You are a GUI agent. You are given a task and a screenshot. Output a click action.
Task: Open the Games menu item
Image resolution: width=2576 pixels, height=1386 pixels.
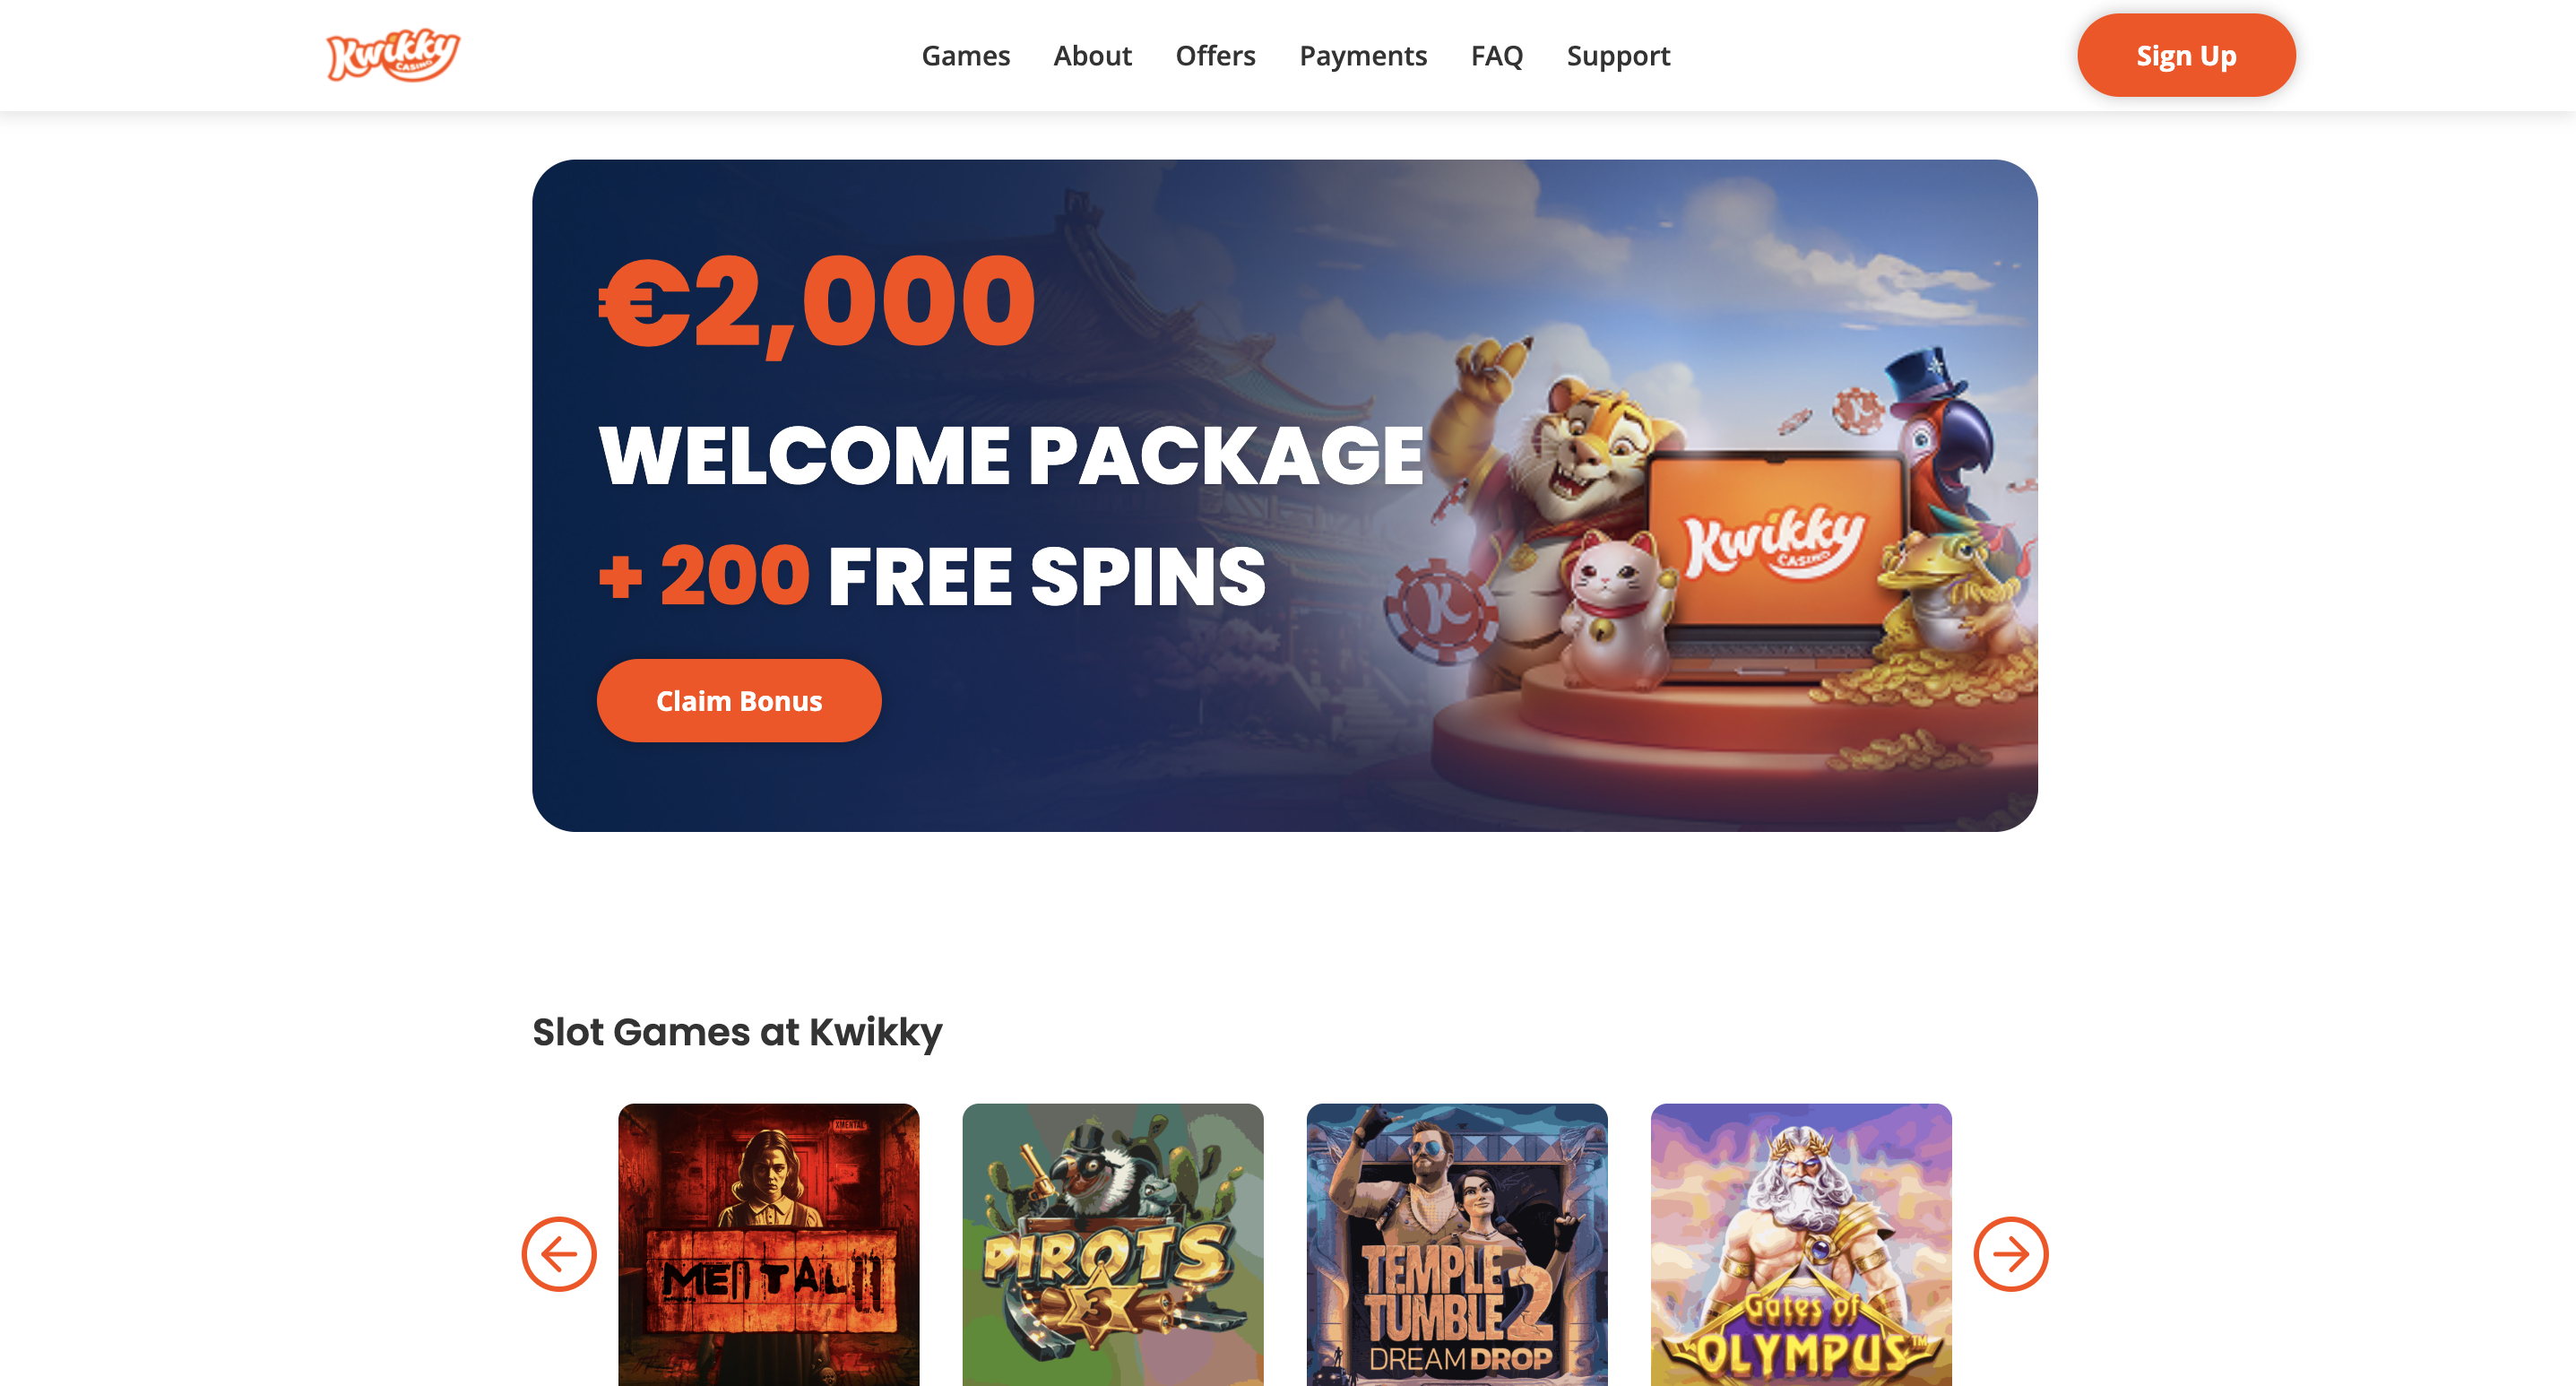(966, 56)
